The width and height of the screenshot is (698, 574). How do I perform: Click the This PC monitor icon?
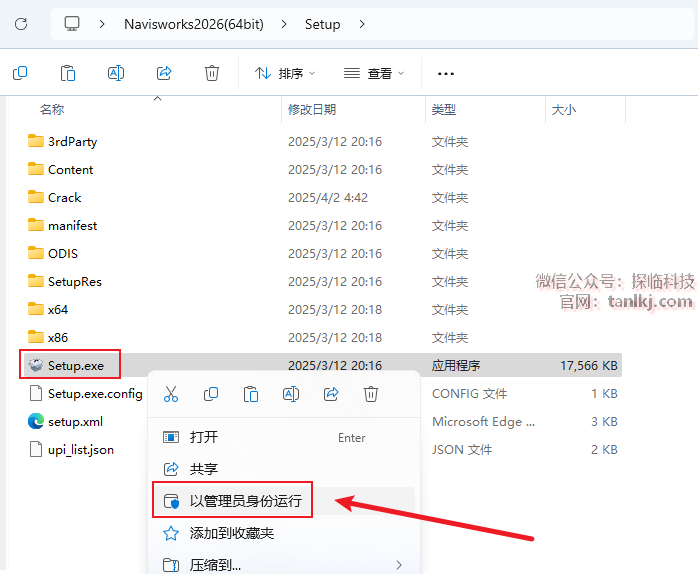pos(72,24)
